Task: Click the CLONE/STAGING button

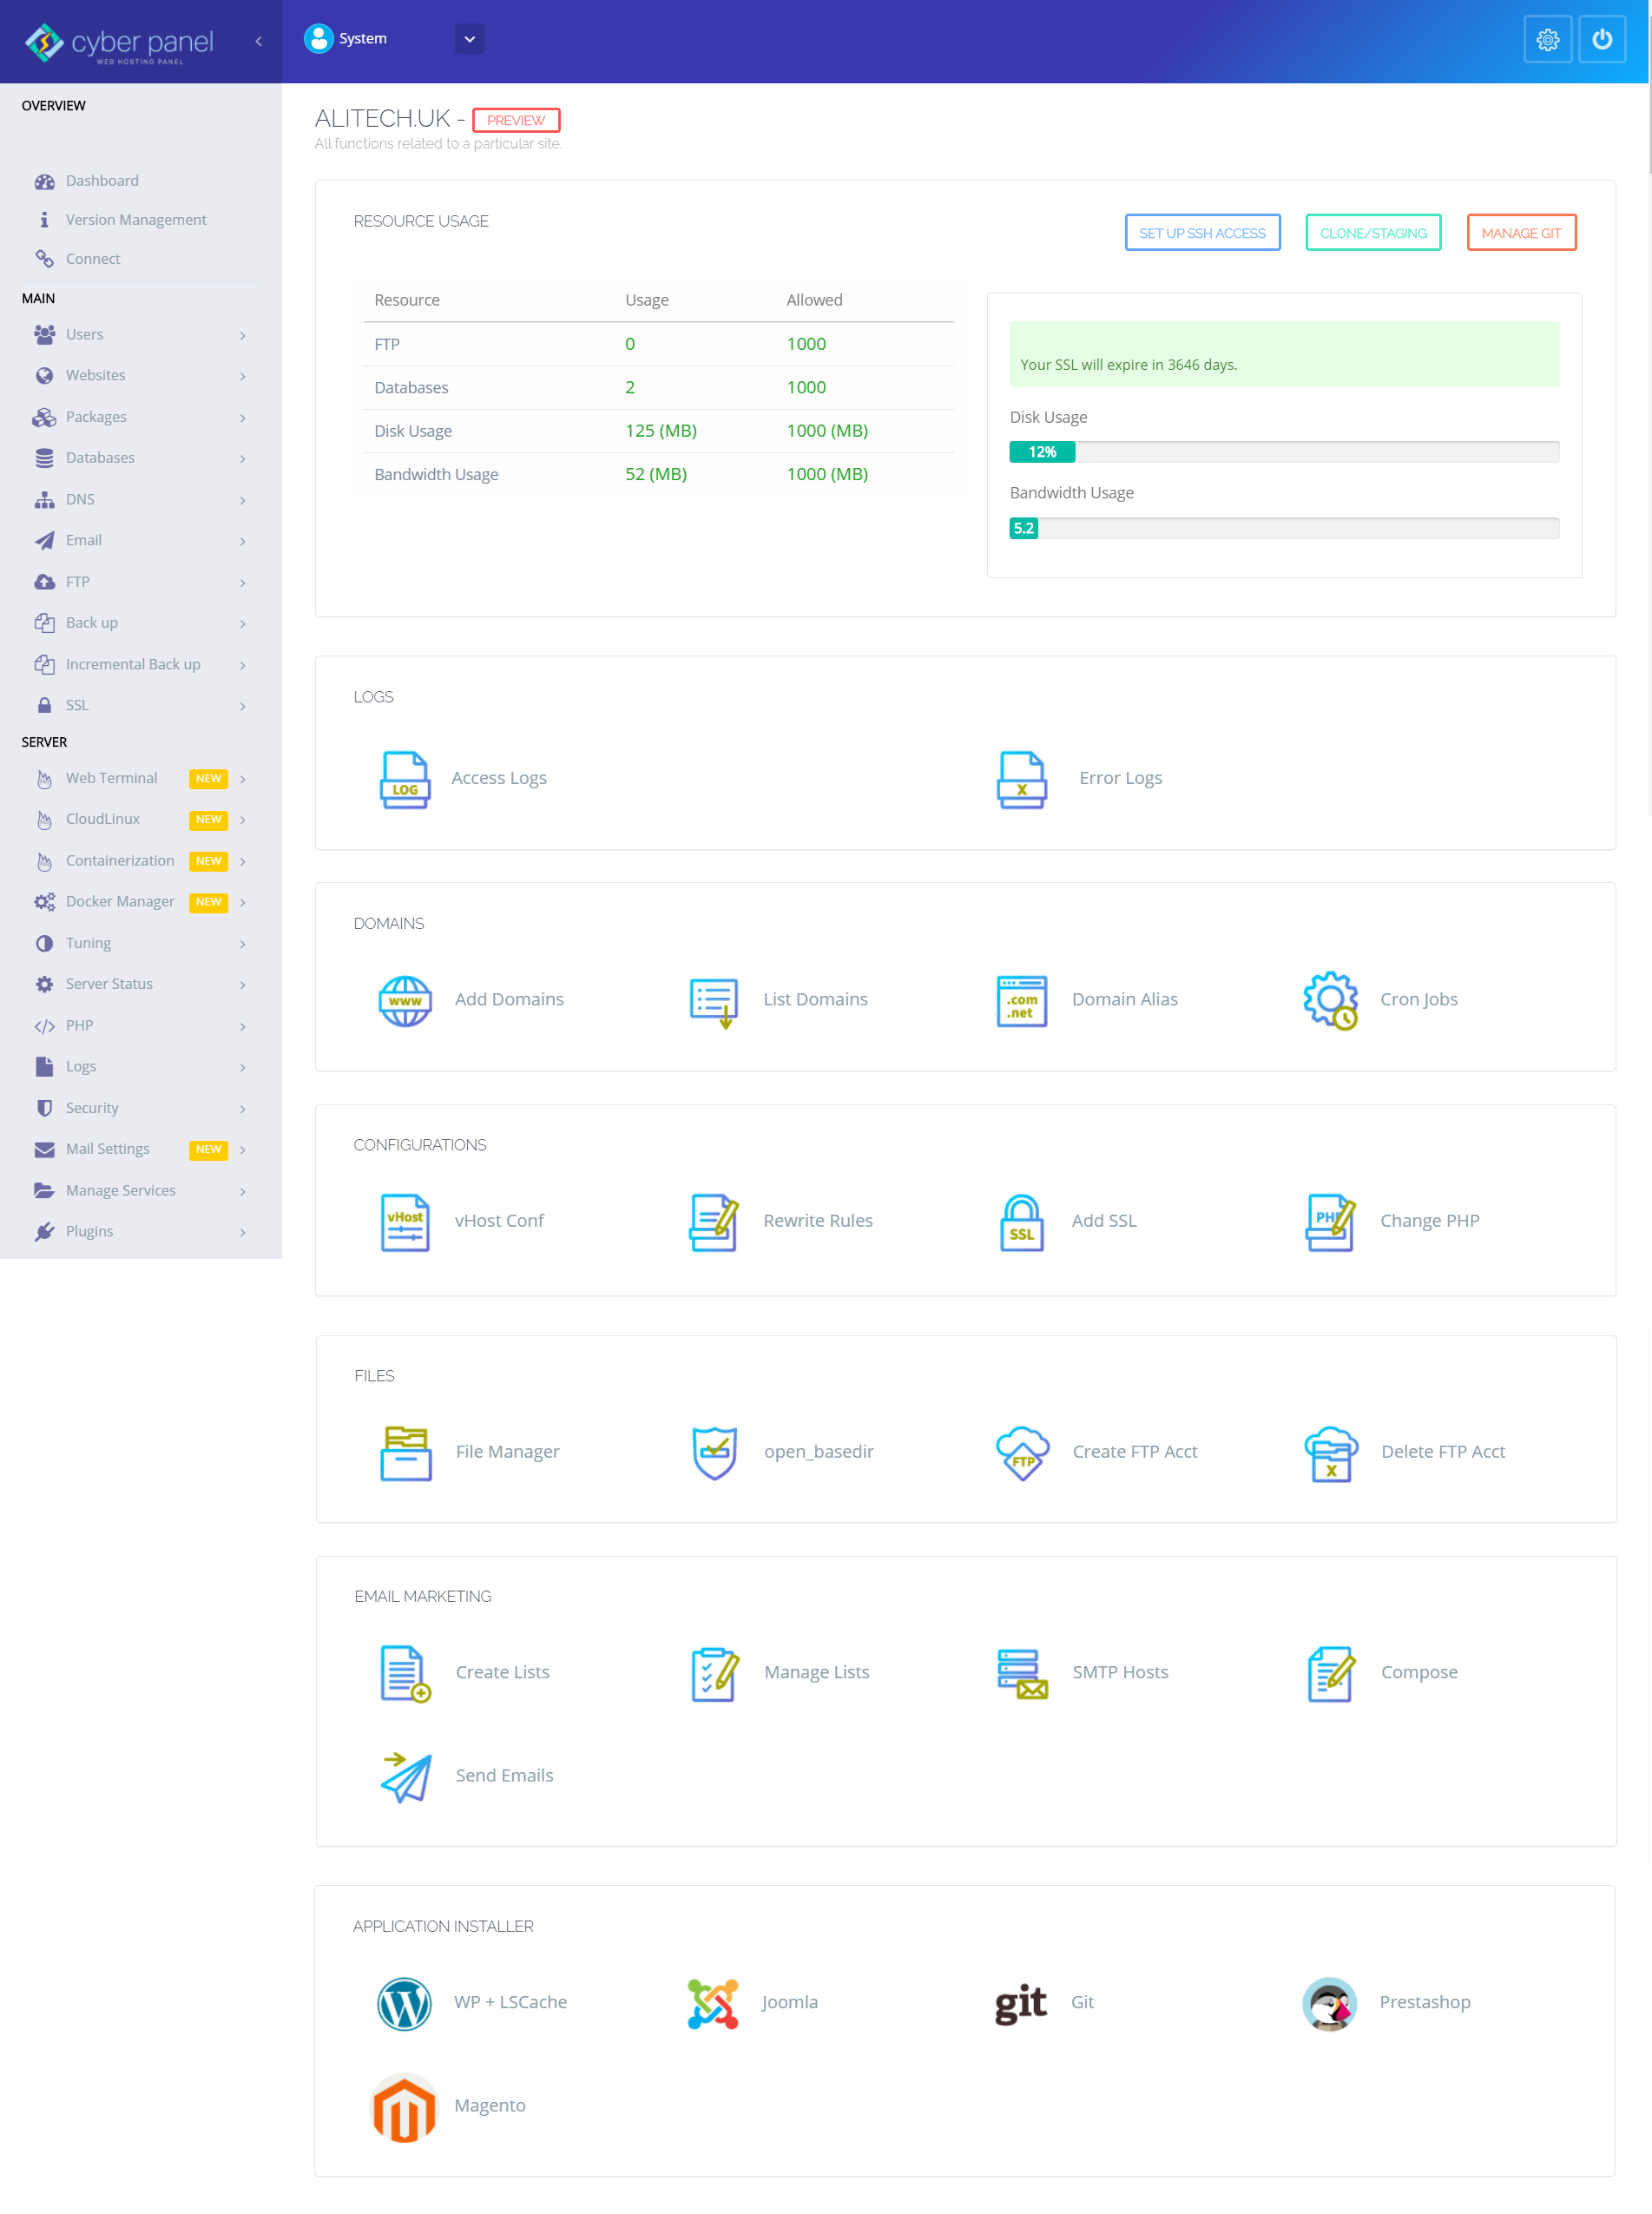Action: point(1372,233)
